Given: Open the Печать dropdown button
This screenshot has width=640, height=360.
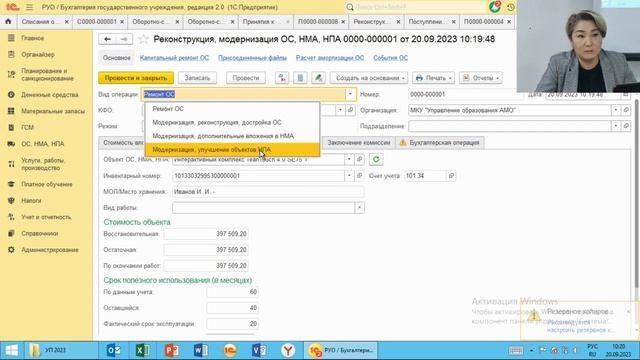Looking at the screenshot, I should [433, 78].
